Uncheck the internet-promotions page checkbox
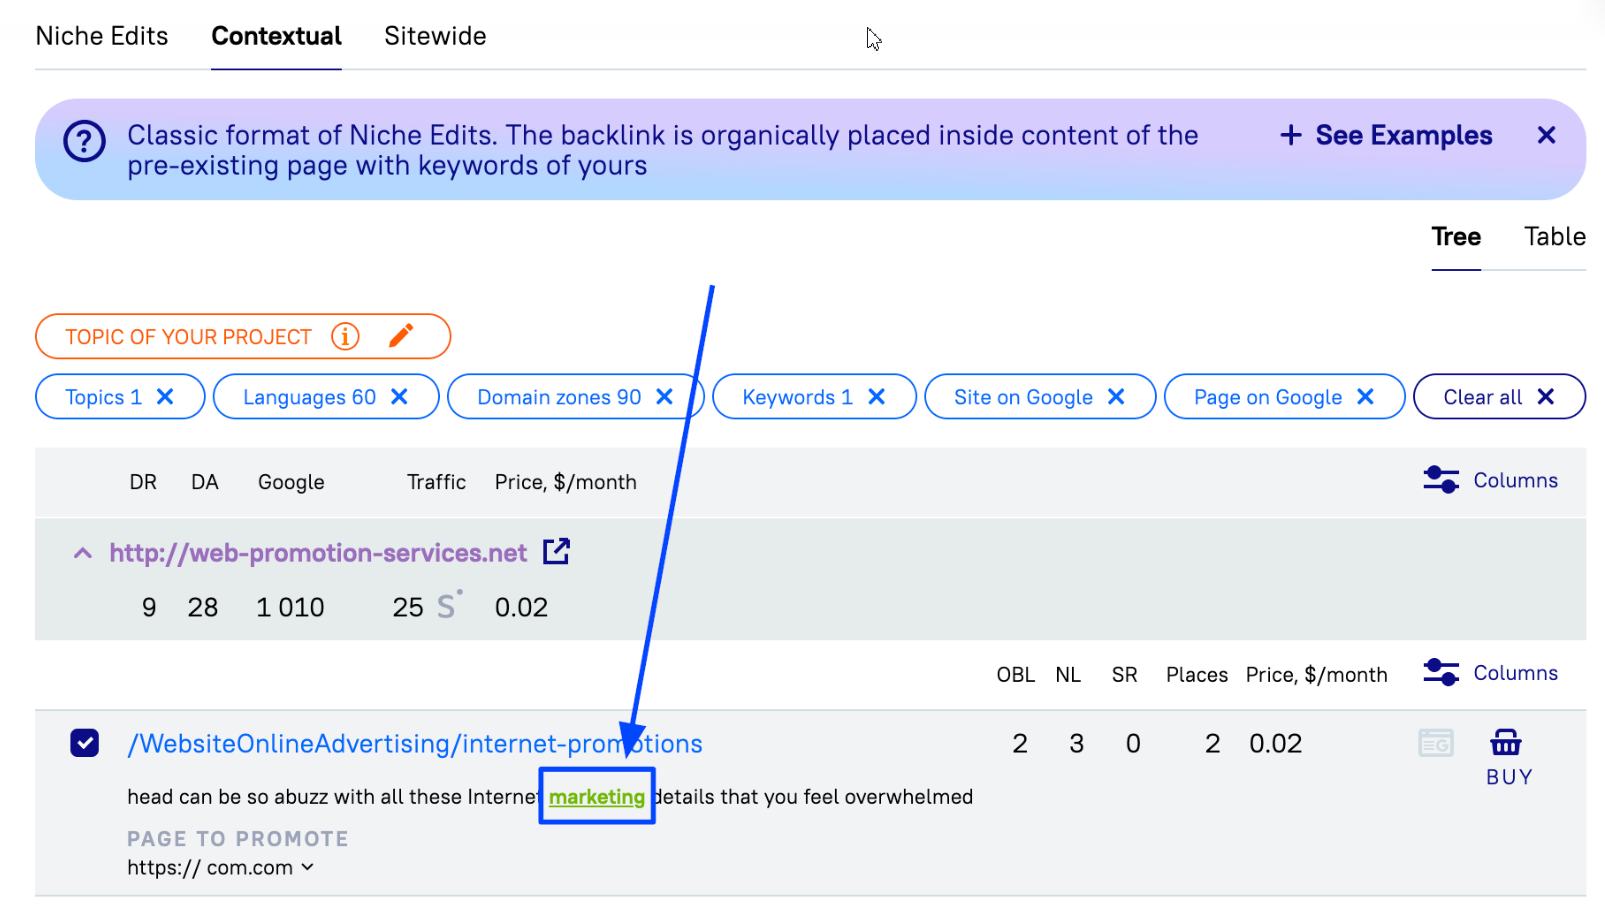This screenshot has height=909, width=1605. 85,743
